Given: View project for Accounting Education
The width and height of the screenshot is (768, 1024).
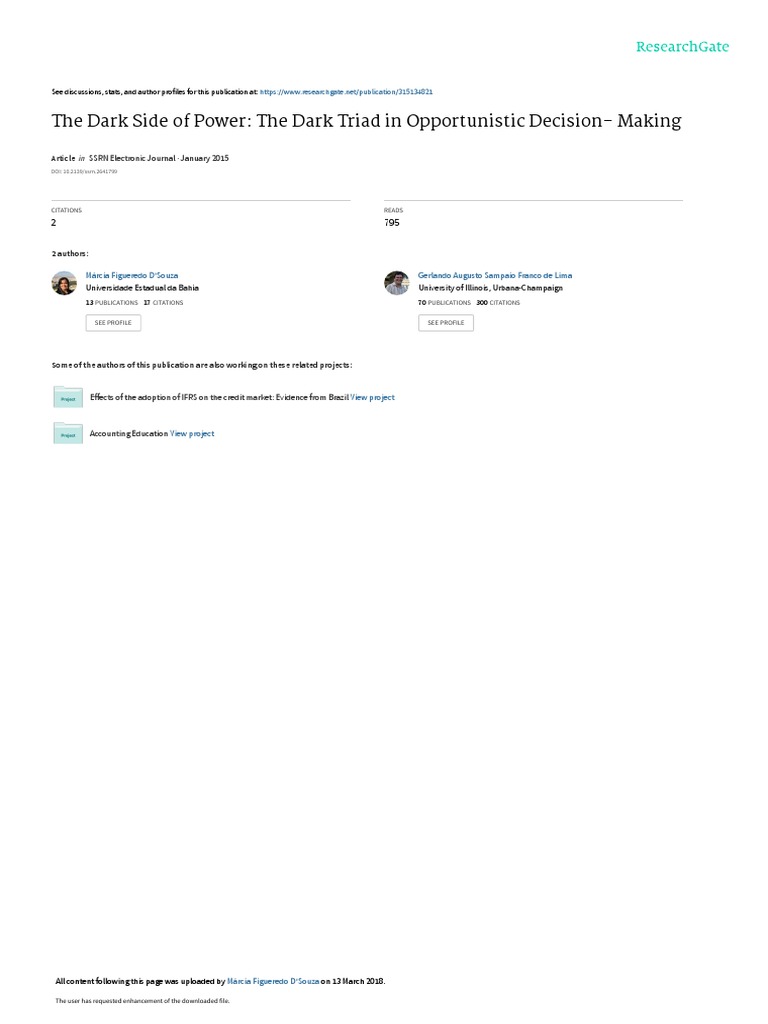Looking at the screenshot, I should [192, 434].
